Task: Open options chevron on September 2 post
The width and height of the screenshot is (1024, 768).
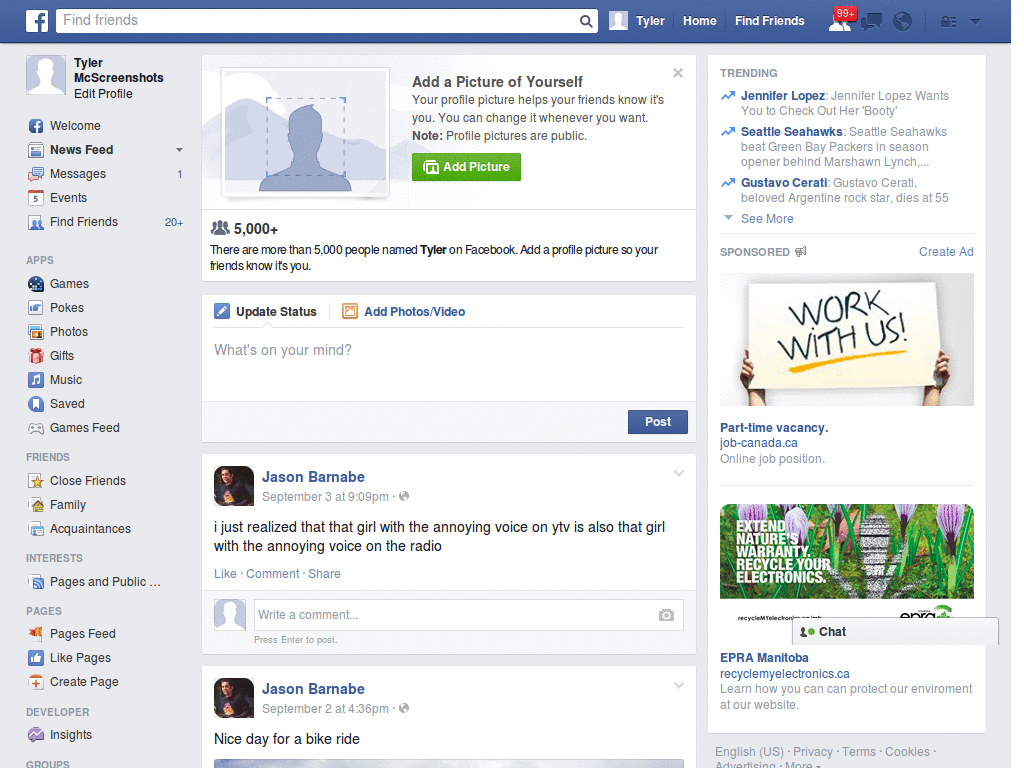Action: point(679,686)
